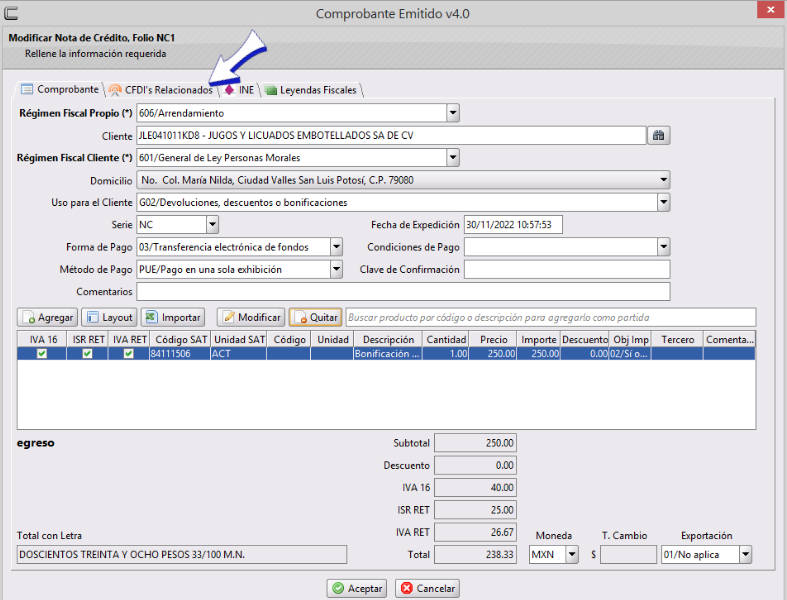Expand Uso para el Cliente dropdown
This screenshot has height=600, width=787.
pyautogui.click(x=664, y=202)
